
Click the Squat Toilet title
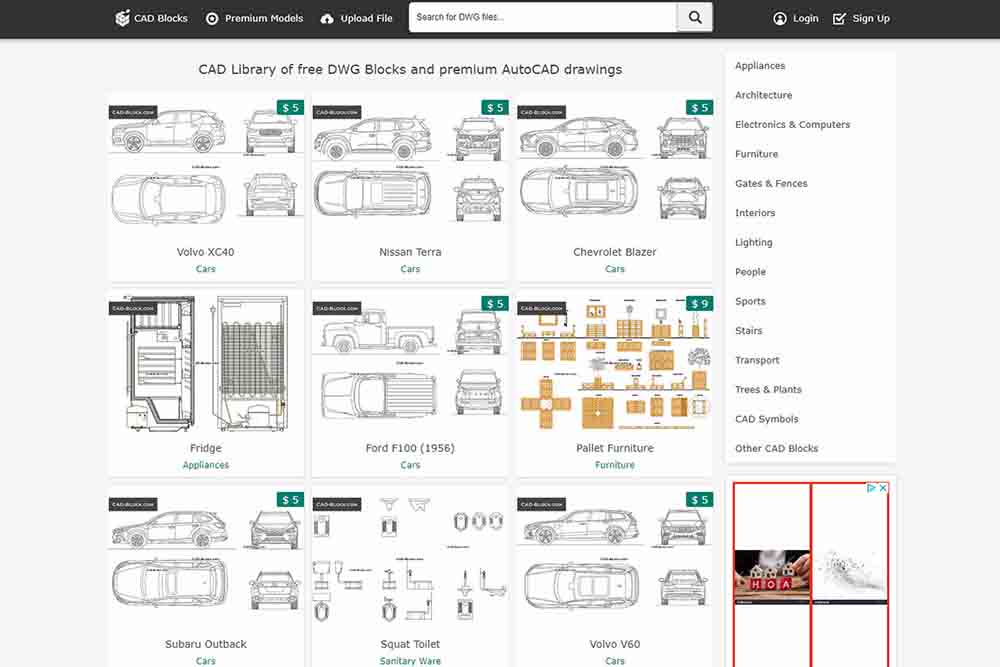coord(410,644)
